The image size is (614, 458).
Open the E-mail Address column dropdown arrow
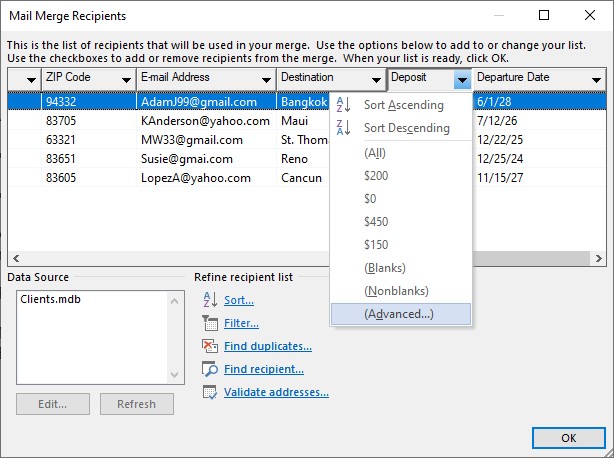266,80
